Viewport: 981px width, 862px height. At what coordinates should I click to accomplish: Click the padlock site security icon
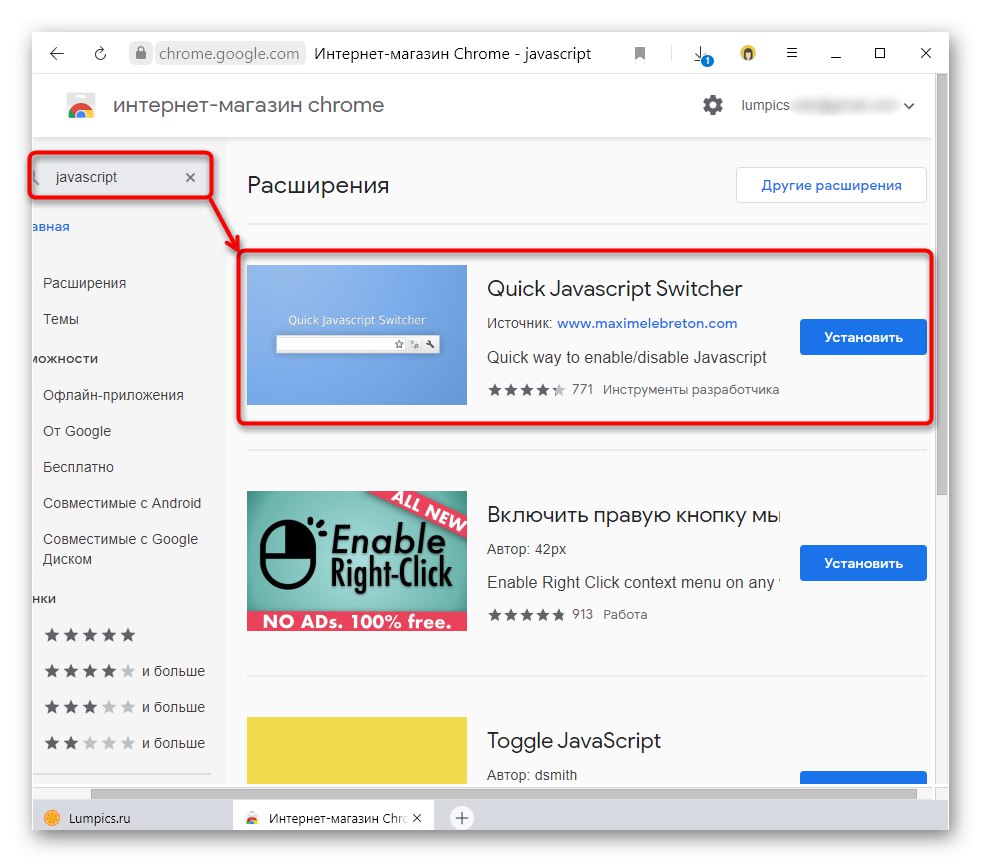coord(141,53)
